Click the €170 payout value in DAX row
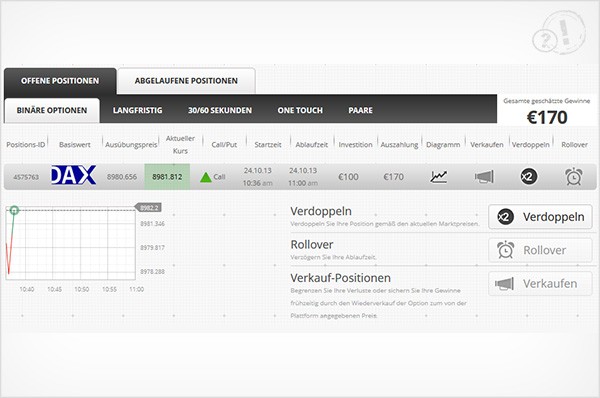600x398 pixels. 393,177
